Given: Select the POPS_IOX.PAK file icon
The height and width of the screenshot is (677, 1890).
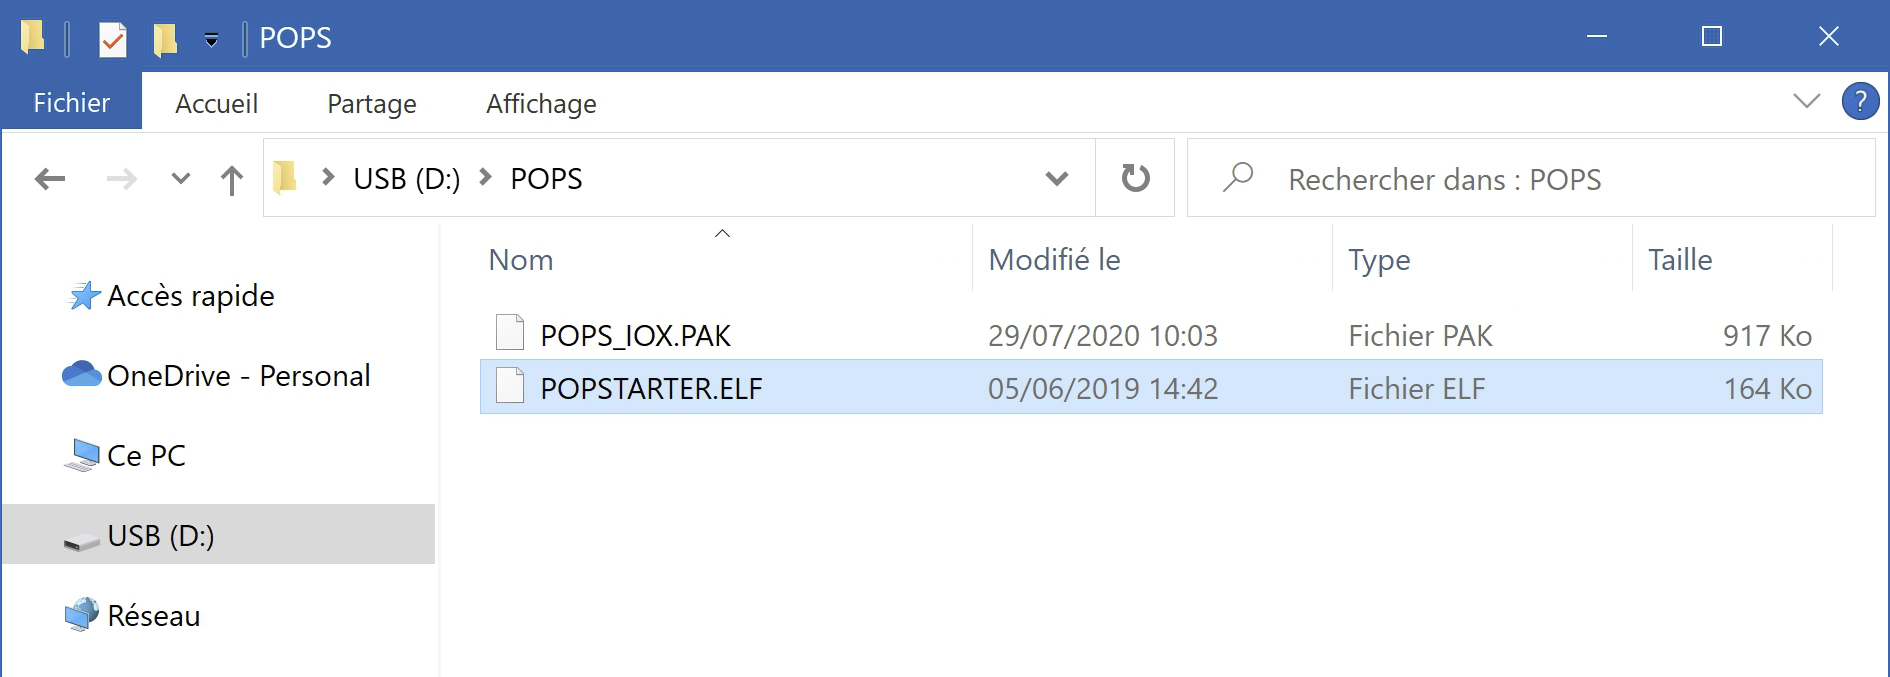Looking at the screenshot, I should pyautogui.click(x=510, y=334).
